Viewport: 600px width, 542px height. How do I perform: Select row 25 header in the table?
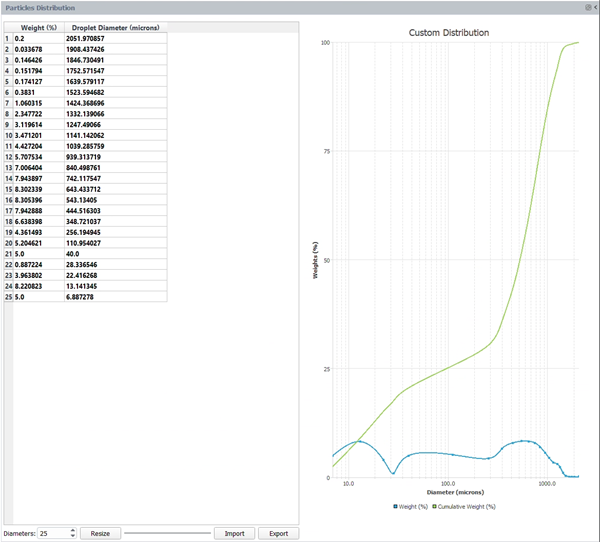(8, 297)
